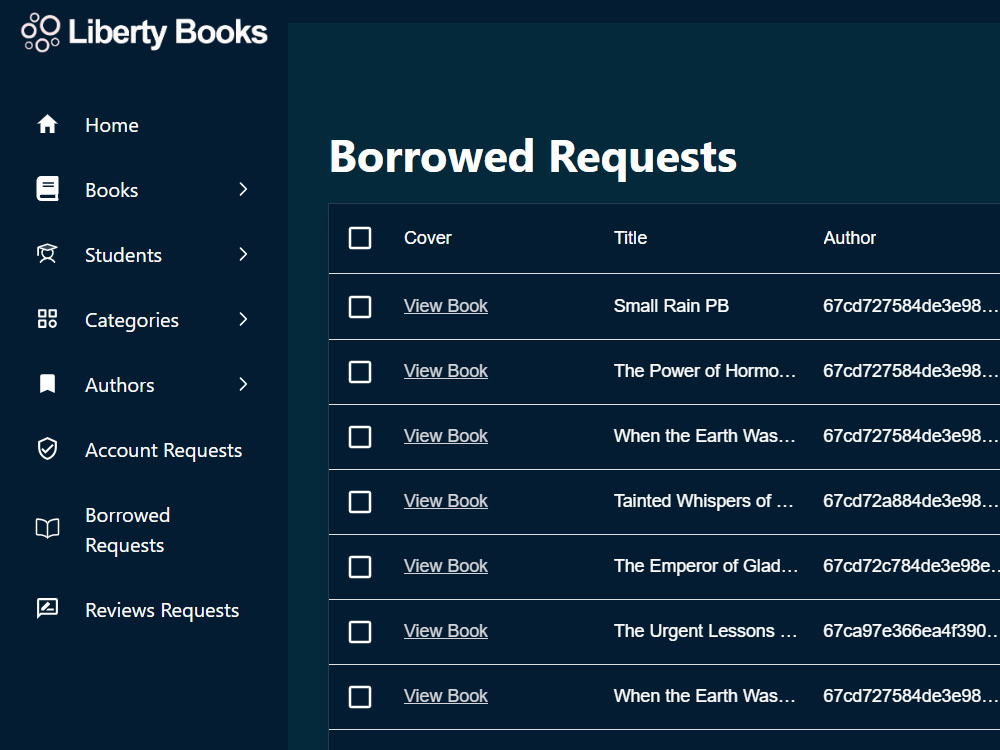Open View Book link for Emperor of Glad…
This screenshot has width=1000, height=750.
point(446,566)
